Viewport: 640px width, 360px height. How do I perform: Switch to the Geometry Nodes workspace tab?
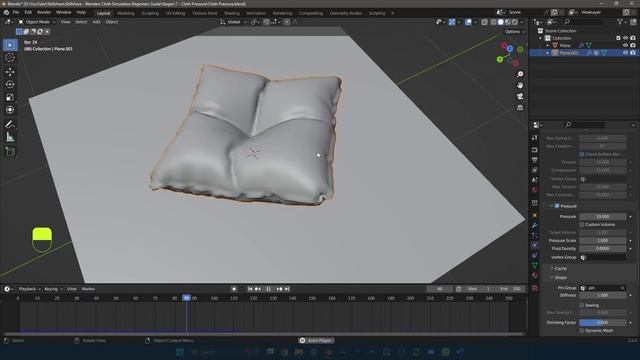point(345,13)
